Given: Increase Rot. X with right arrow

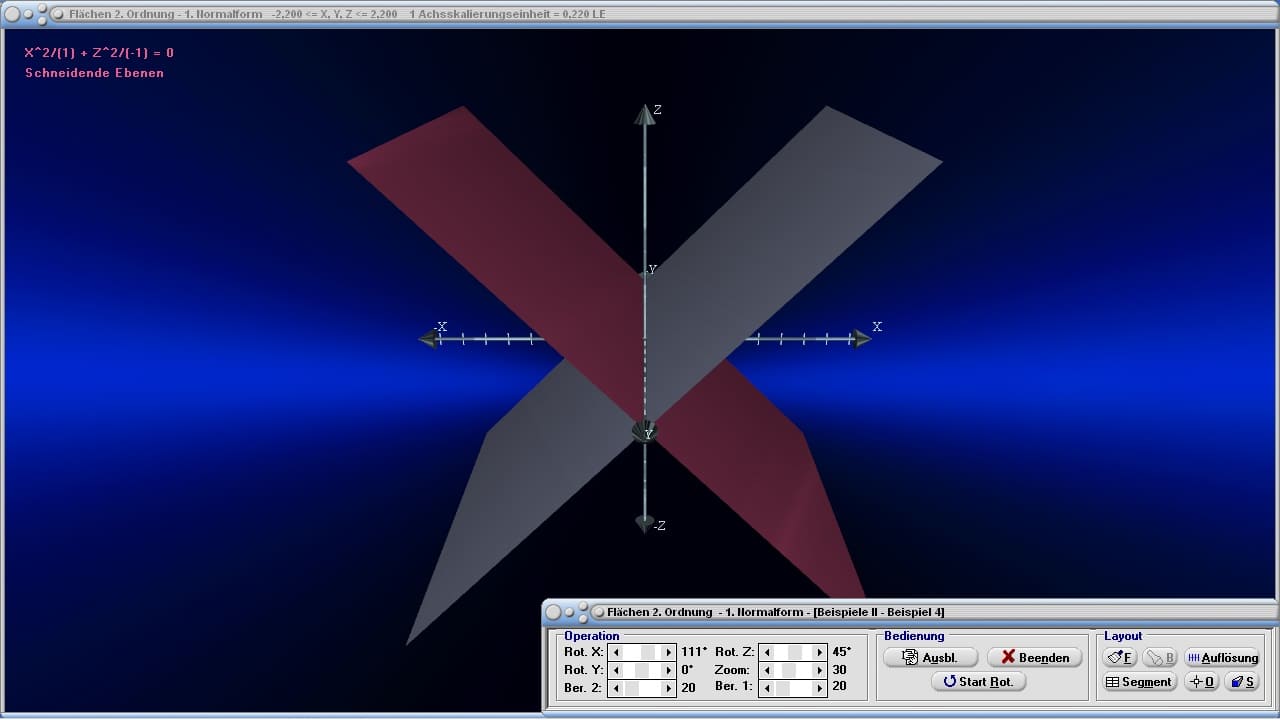Looking at the screenshot, I should tap(669, 652).
